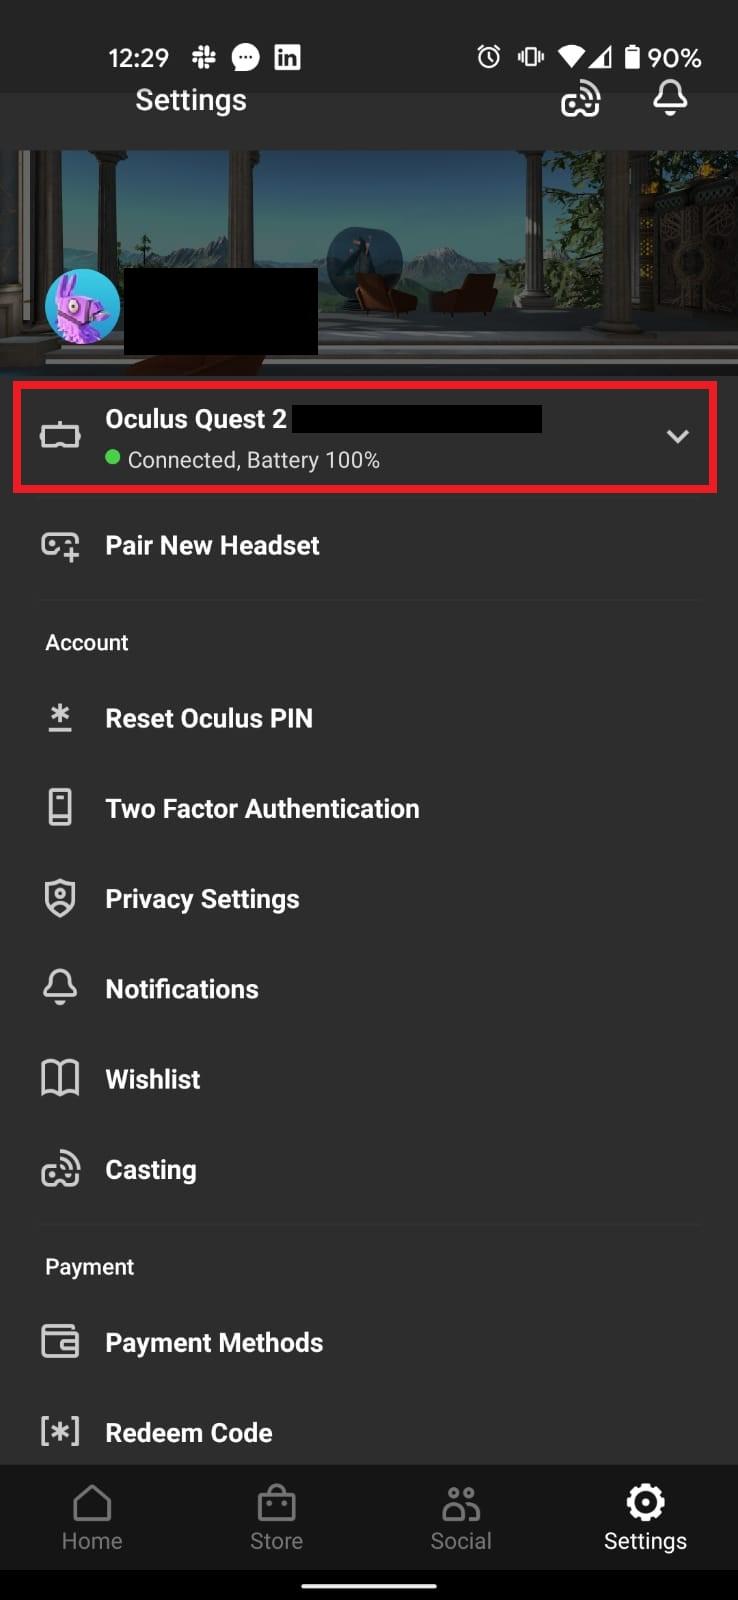Tap the Payment Methods wallet icon
Image resolution: width=738 pixels, height=1600 pixels.
click(60, 1341)
